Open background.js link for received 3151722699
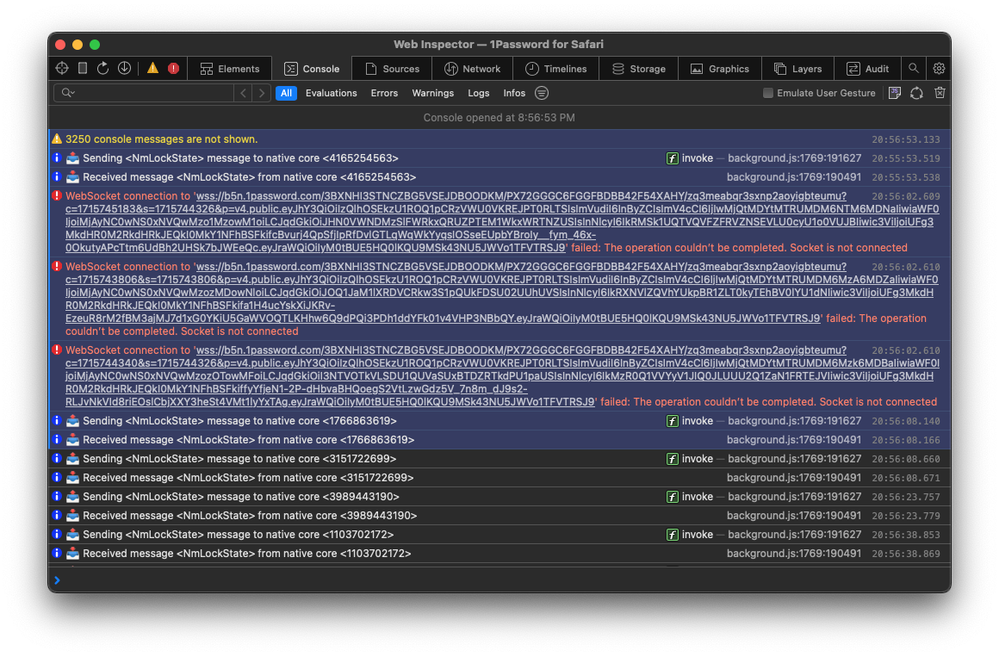The width and height of the screenshot is (999, 656). [794, 478]
